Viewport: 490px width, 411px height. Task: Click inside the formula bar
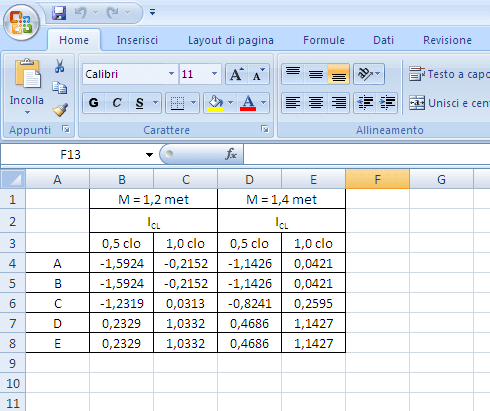coord(367,154)
